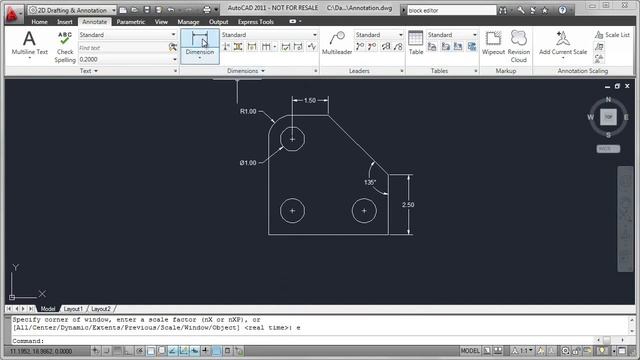Click the Find text search icon
This screenshot has width=640, height=360.
(173, 48)
